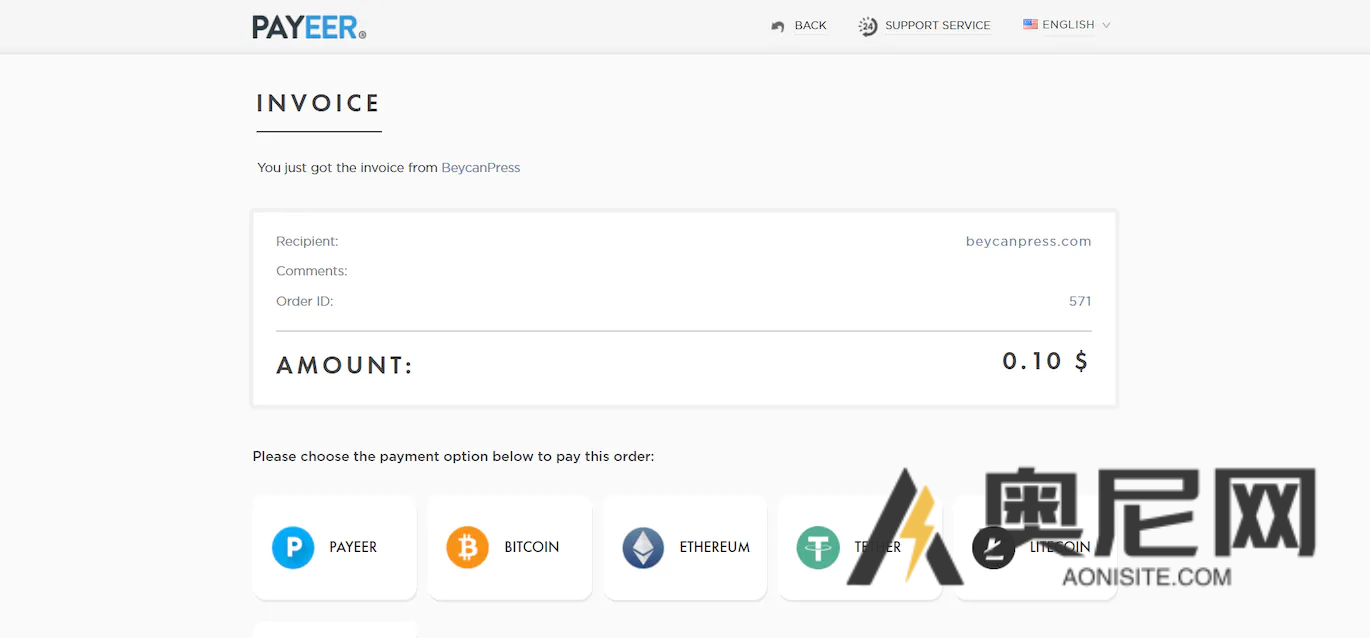
Task: Click the 24-hour support icon
Action: (867, 26)
